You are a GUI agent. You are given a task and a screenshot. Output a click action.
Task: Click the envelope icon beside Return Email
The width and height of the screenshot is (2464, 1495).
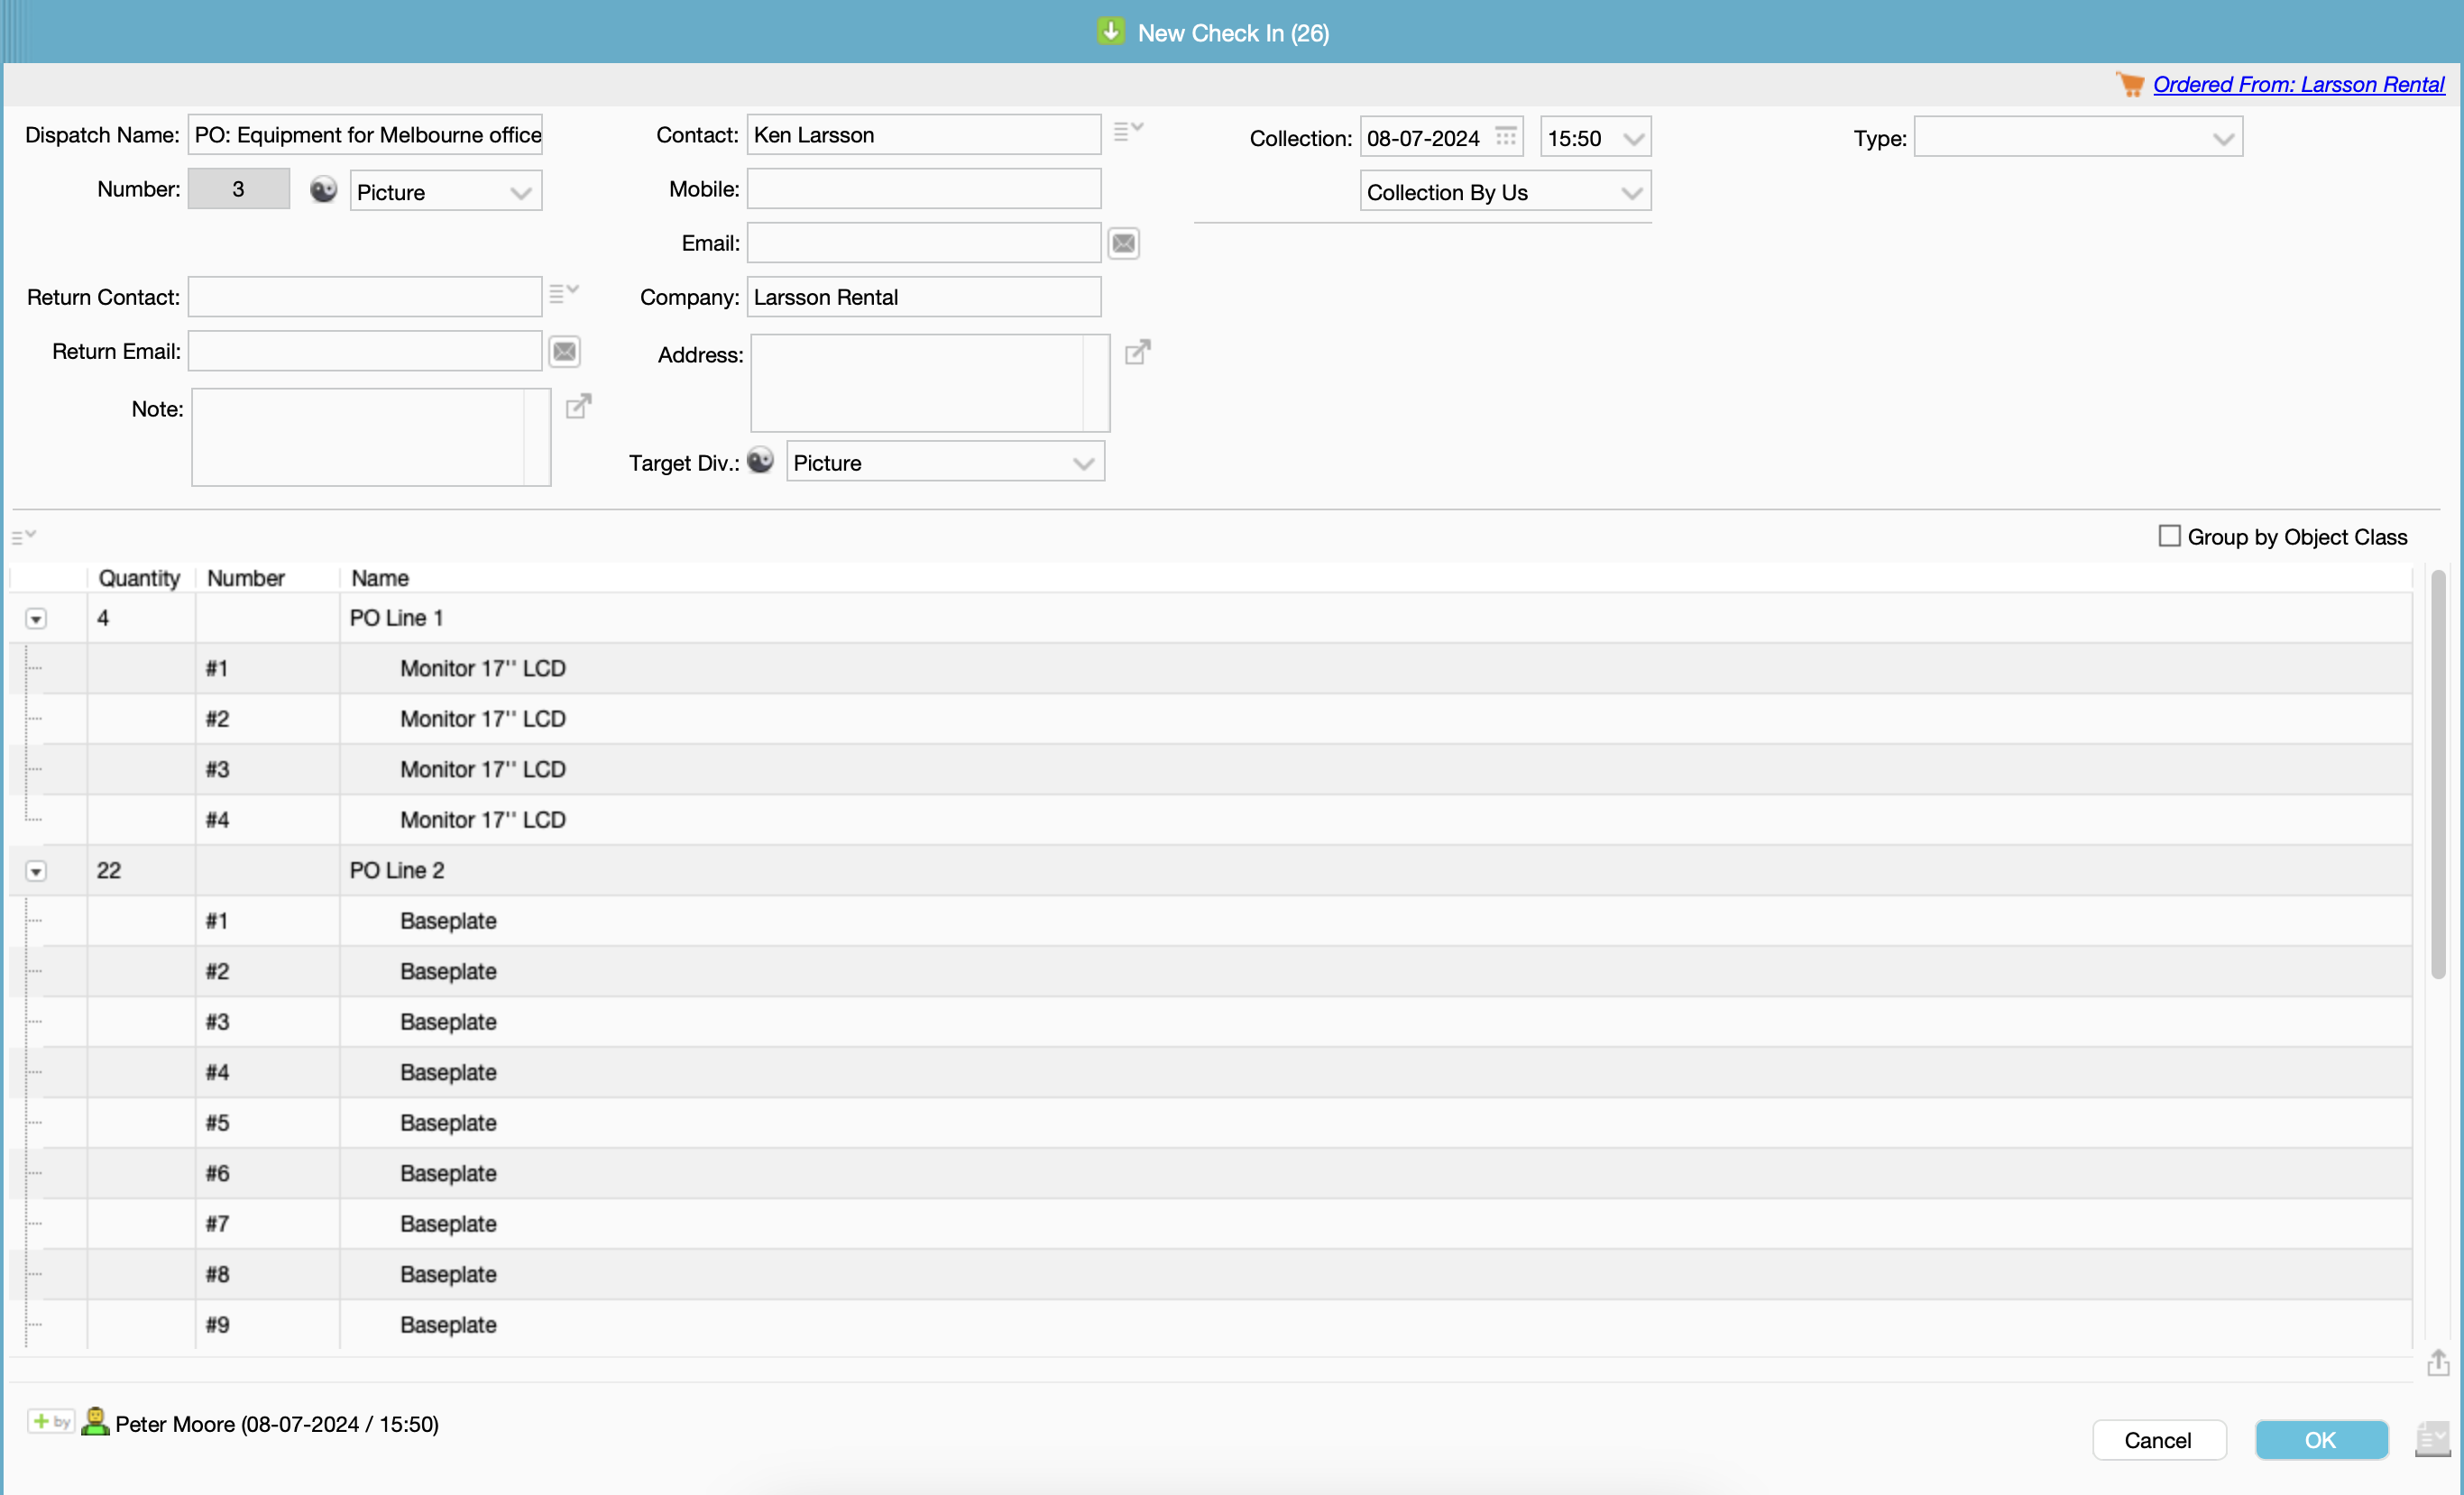[x=564, y=351]
